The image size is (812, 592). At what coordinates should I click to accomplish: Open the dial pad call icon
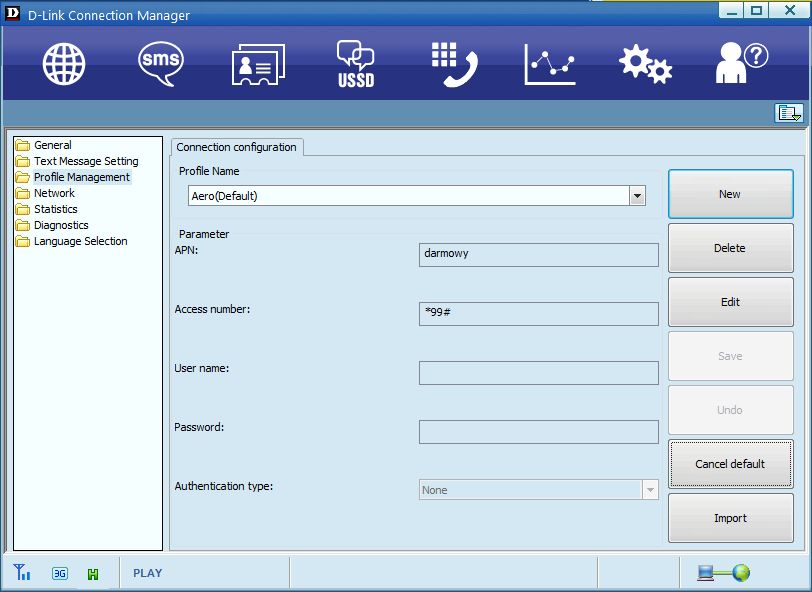454,64
